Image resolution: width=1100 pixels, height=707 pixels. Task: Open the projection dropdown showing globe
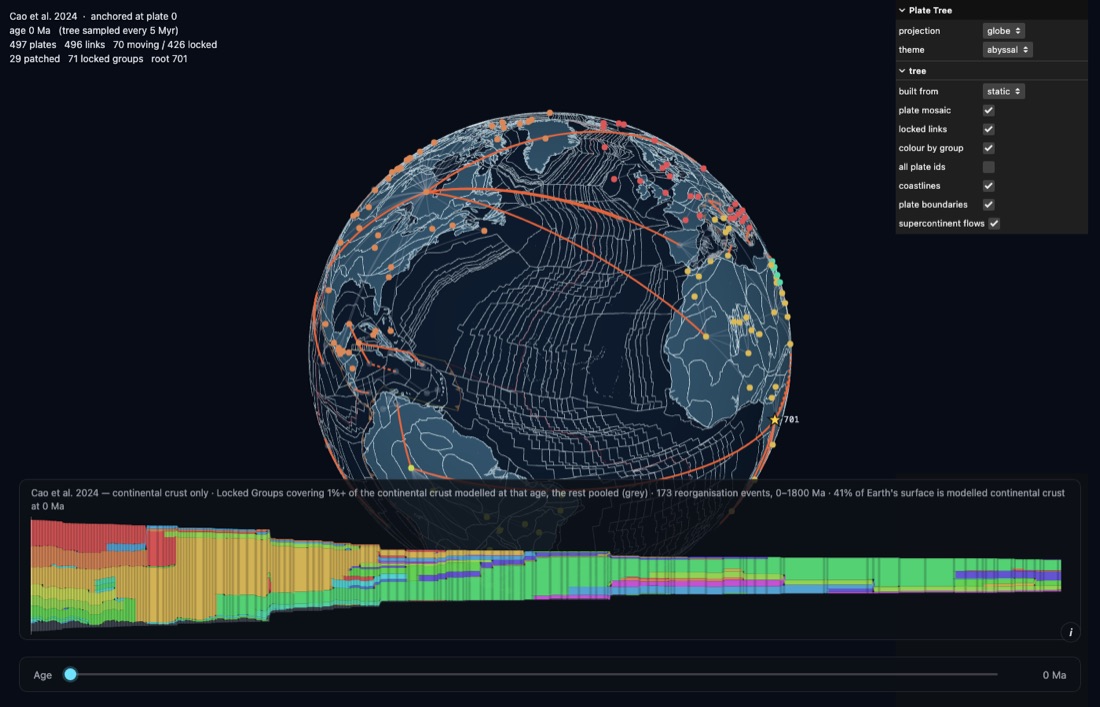pyautogui.click(x=1003, y=31)
